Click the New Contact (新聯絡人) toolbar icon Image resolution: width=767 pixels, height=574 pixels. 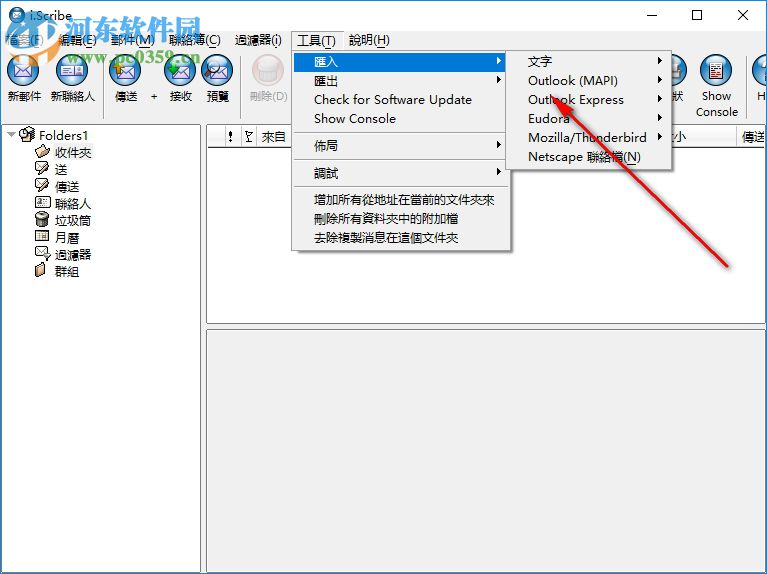pyautogui.click(x=72, y=71)
